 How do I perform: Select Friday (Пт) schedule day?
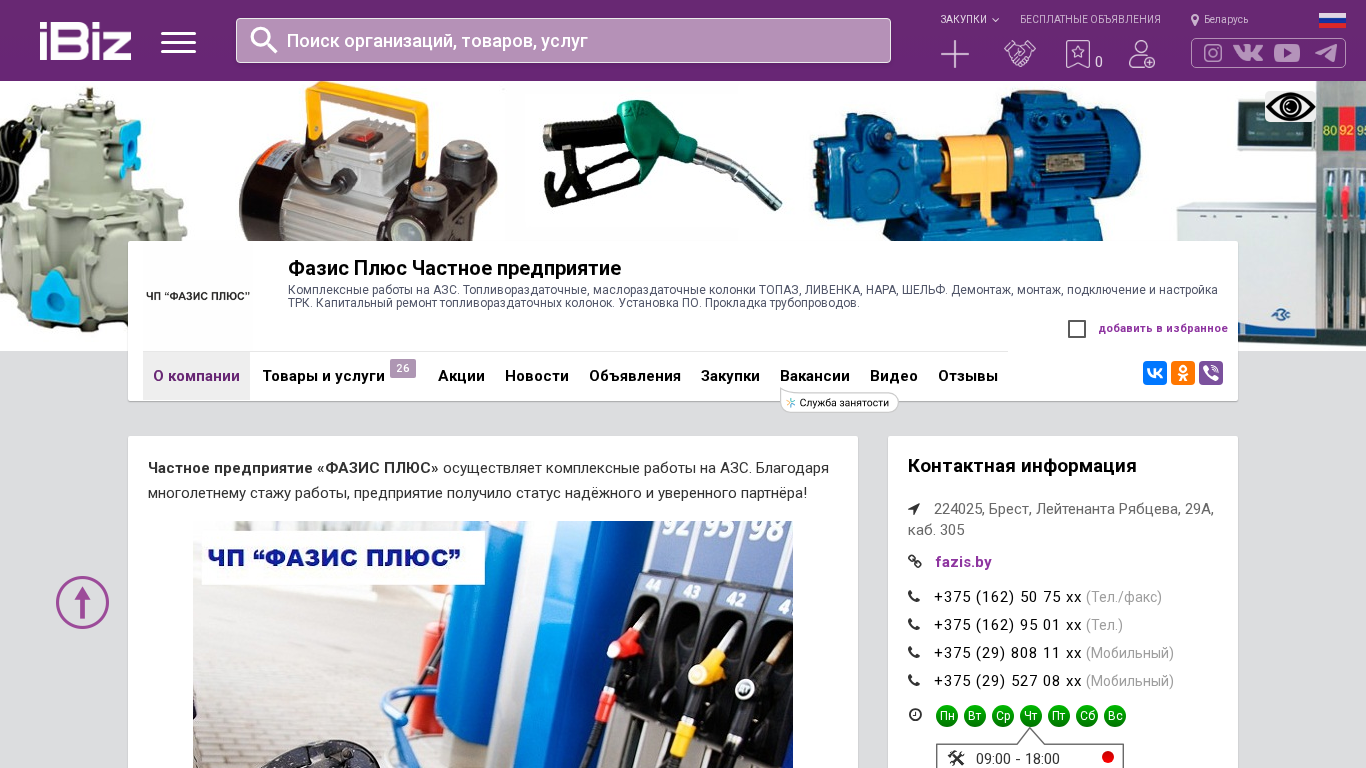click(1059, 716)
